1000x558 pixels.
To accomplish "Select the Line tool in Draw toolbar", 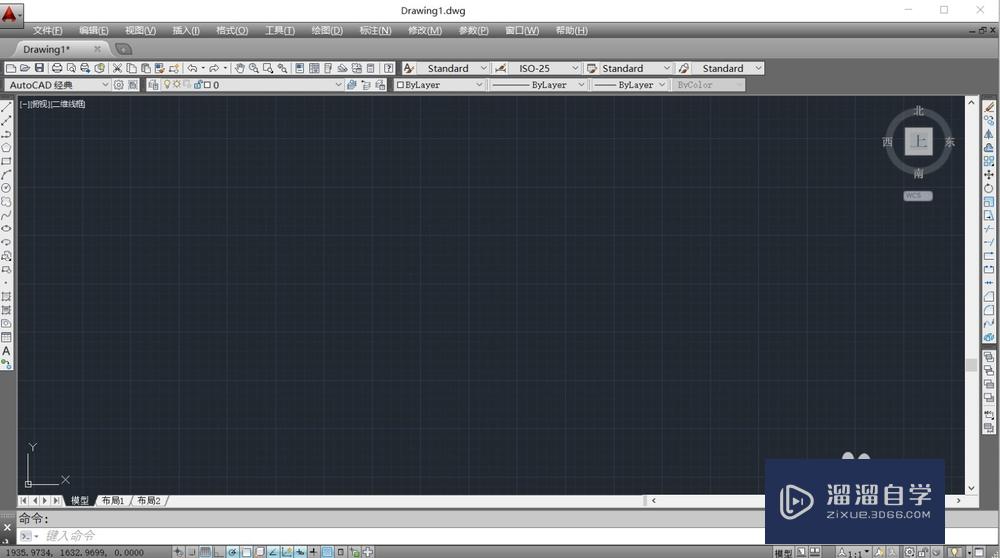I will click(x=6, y=106).
